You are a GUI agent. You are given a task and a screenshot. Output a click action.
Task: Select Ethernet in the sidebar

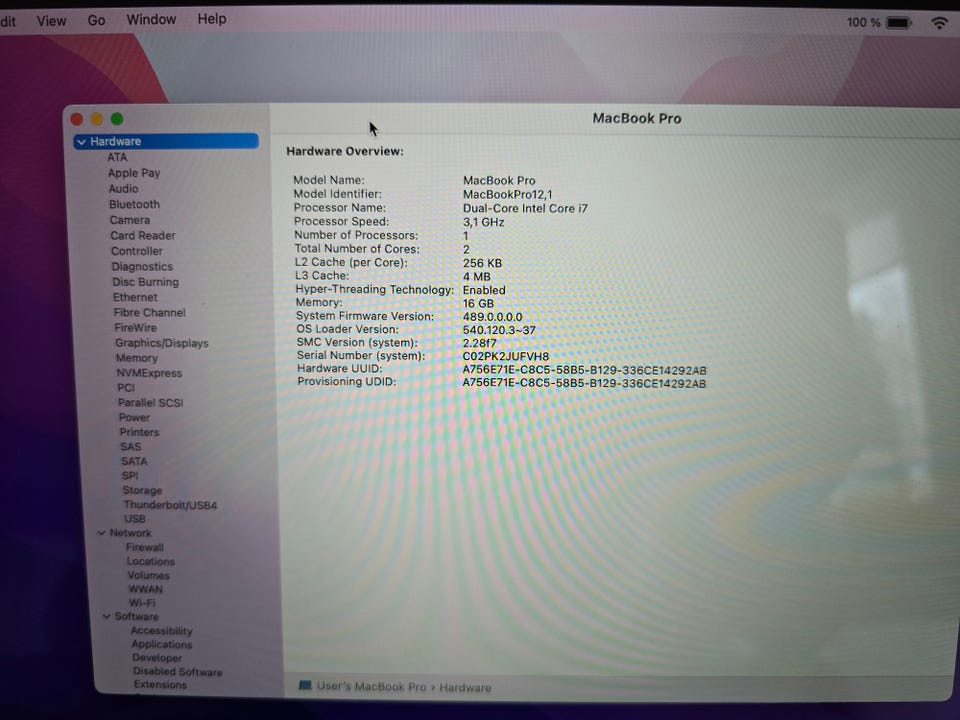point(135,298)
